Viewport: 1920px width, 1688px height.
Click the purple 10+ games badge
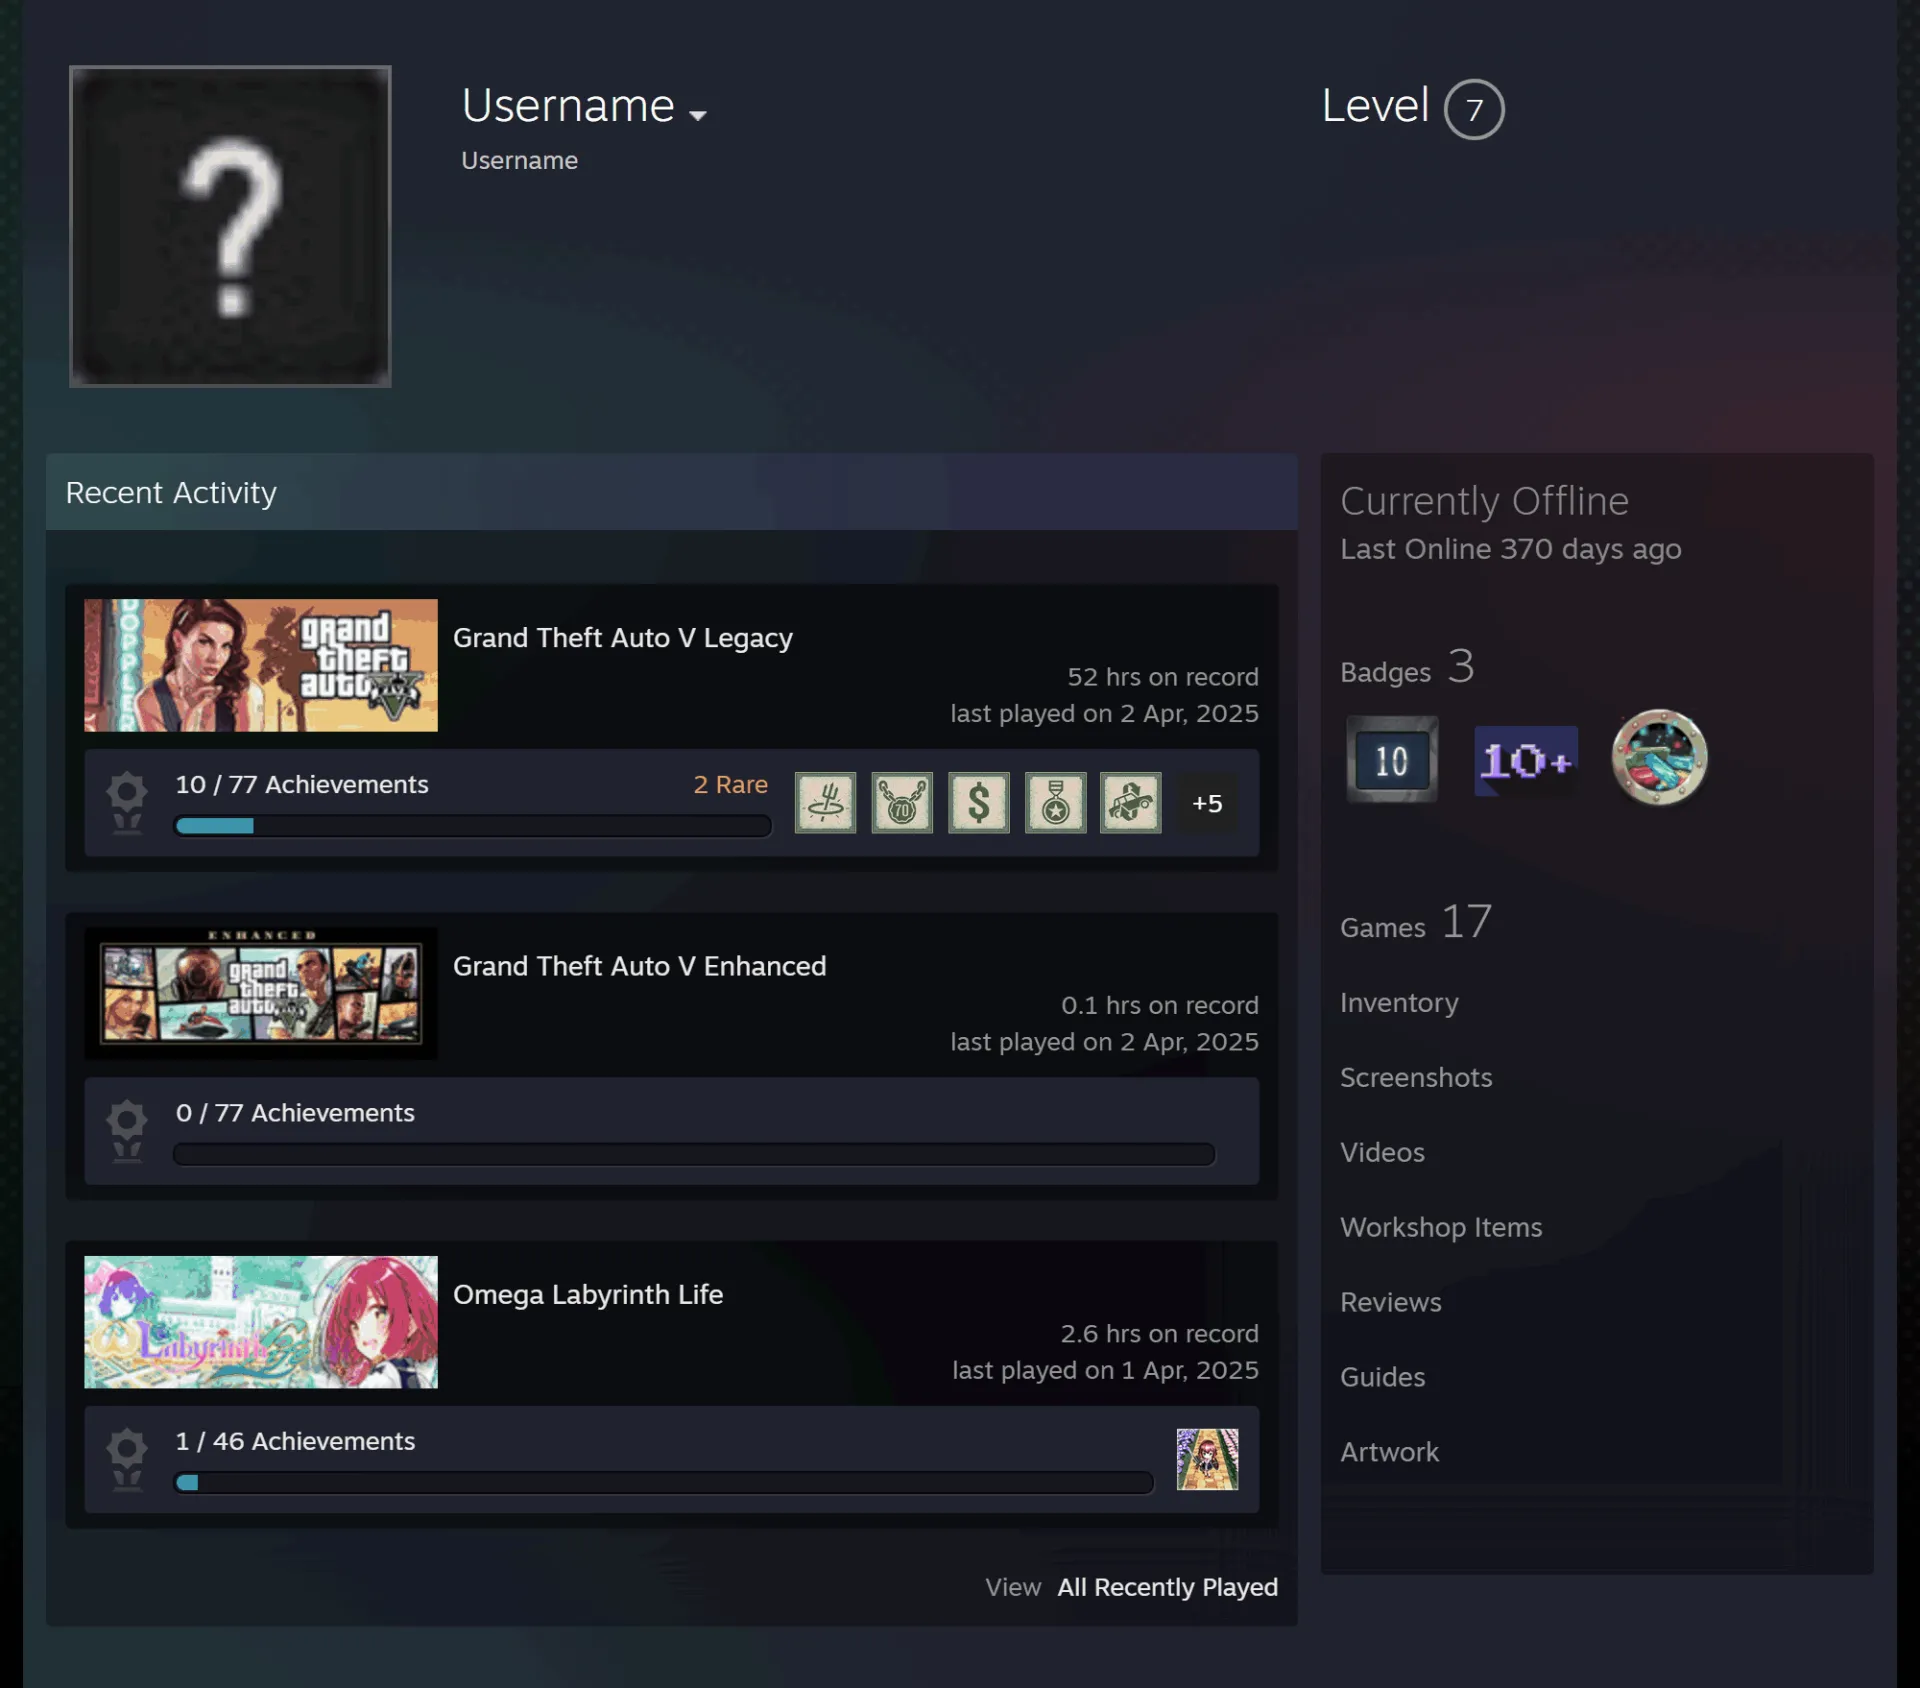tap(1526, 761)
